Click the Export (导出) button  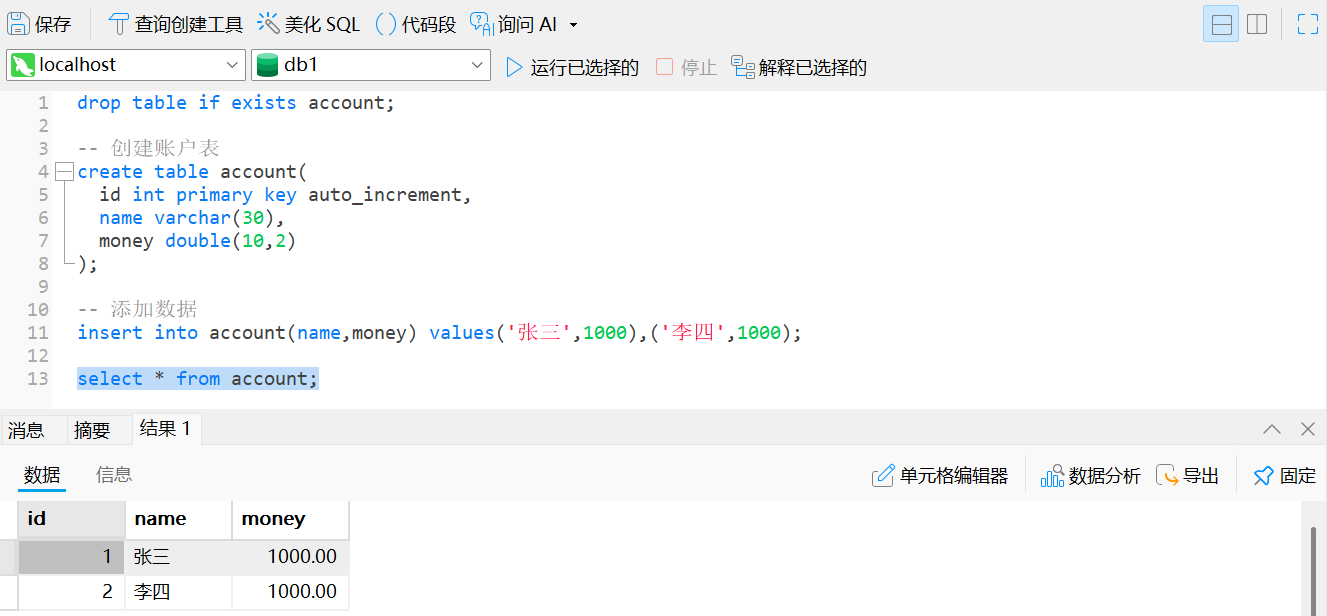(x=1188, y=476)
